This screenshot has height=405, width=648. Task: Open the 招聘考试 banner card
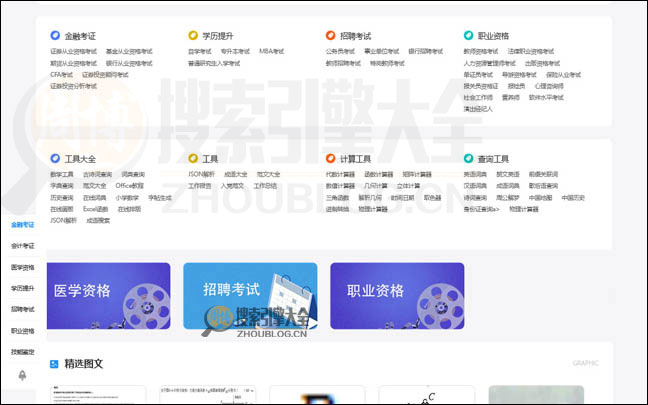(x=250, y=296)
